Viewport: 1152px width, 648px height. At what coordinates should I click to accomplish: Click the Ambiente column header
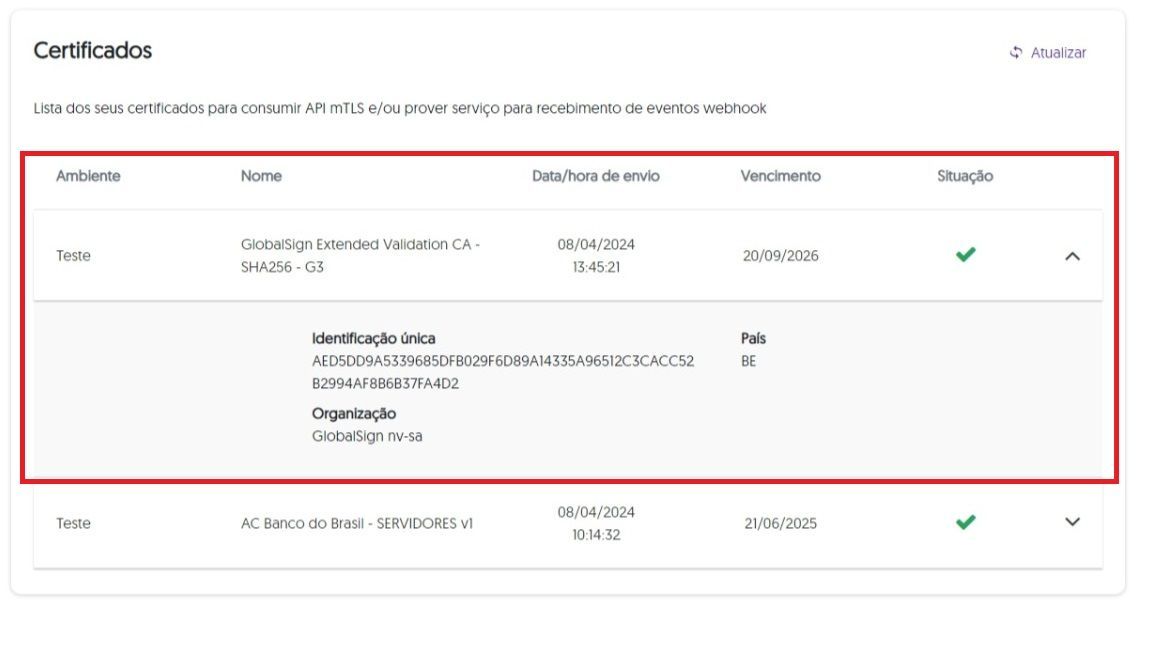point(88,176)
